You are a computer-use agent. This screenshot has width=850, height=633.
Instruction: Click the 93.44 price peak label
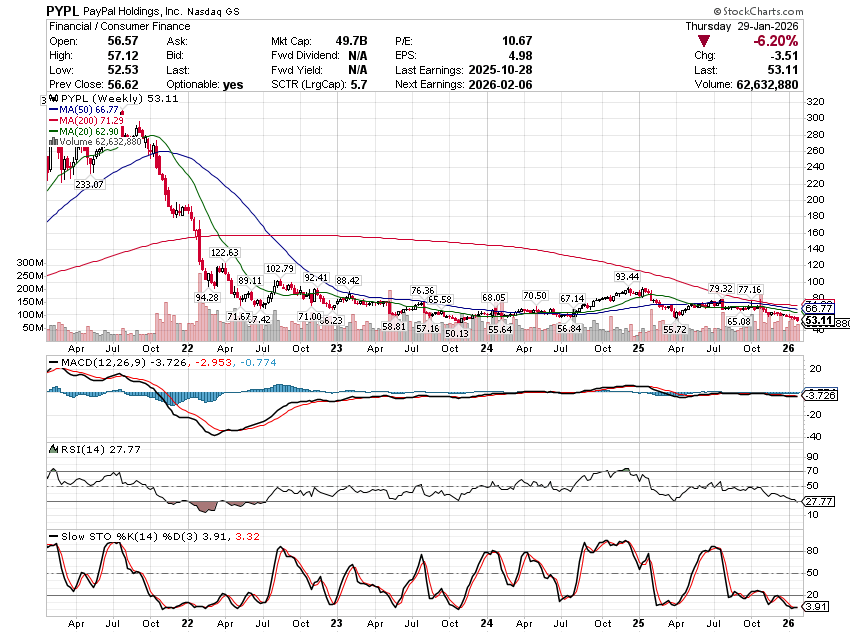pos(627,276)
